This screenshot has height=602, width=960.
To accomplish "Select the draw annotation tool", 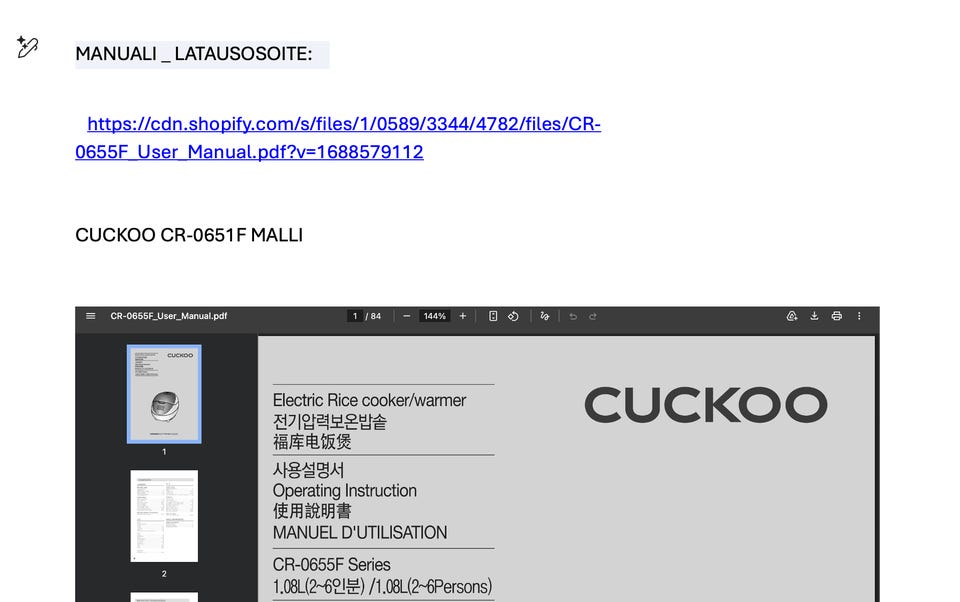I will 544,316.
